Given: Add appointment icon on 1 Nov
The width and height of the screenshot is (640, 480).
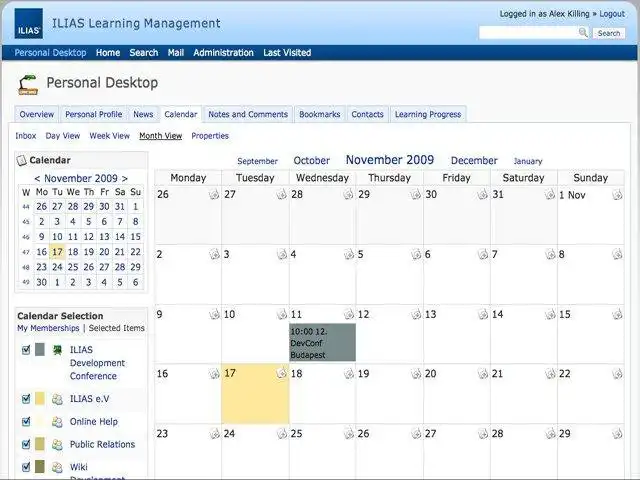Looking at the screenshot, I should coord(617,195).
